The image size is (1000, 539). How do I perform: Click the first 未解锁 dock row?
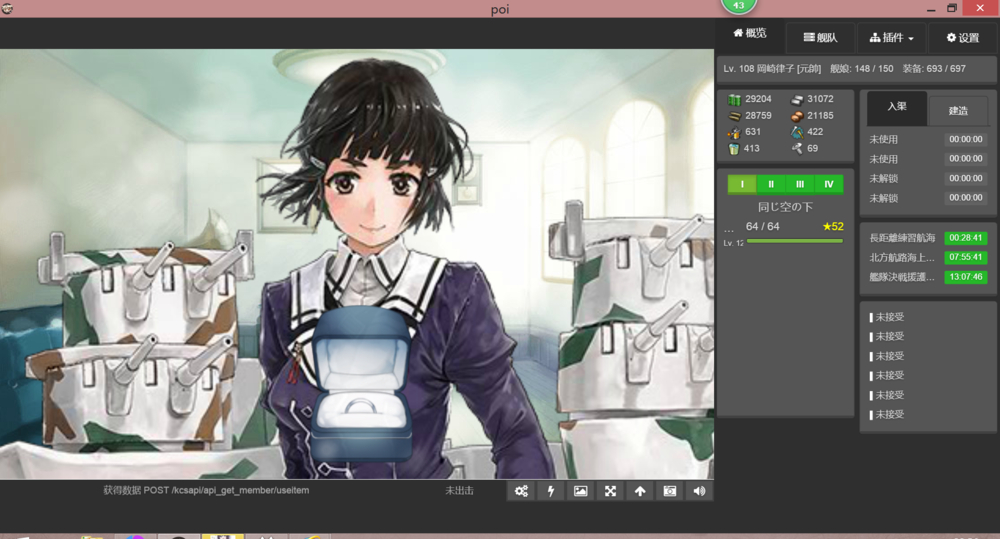pyautogui.click(x=927, y=179)
